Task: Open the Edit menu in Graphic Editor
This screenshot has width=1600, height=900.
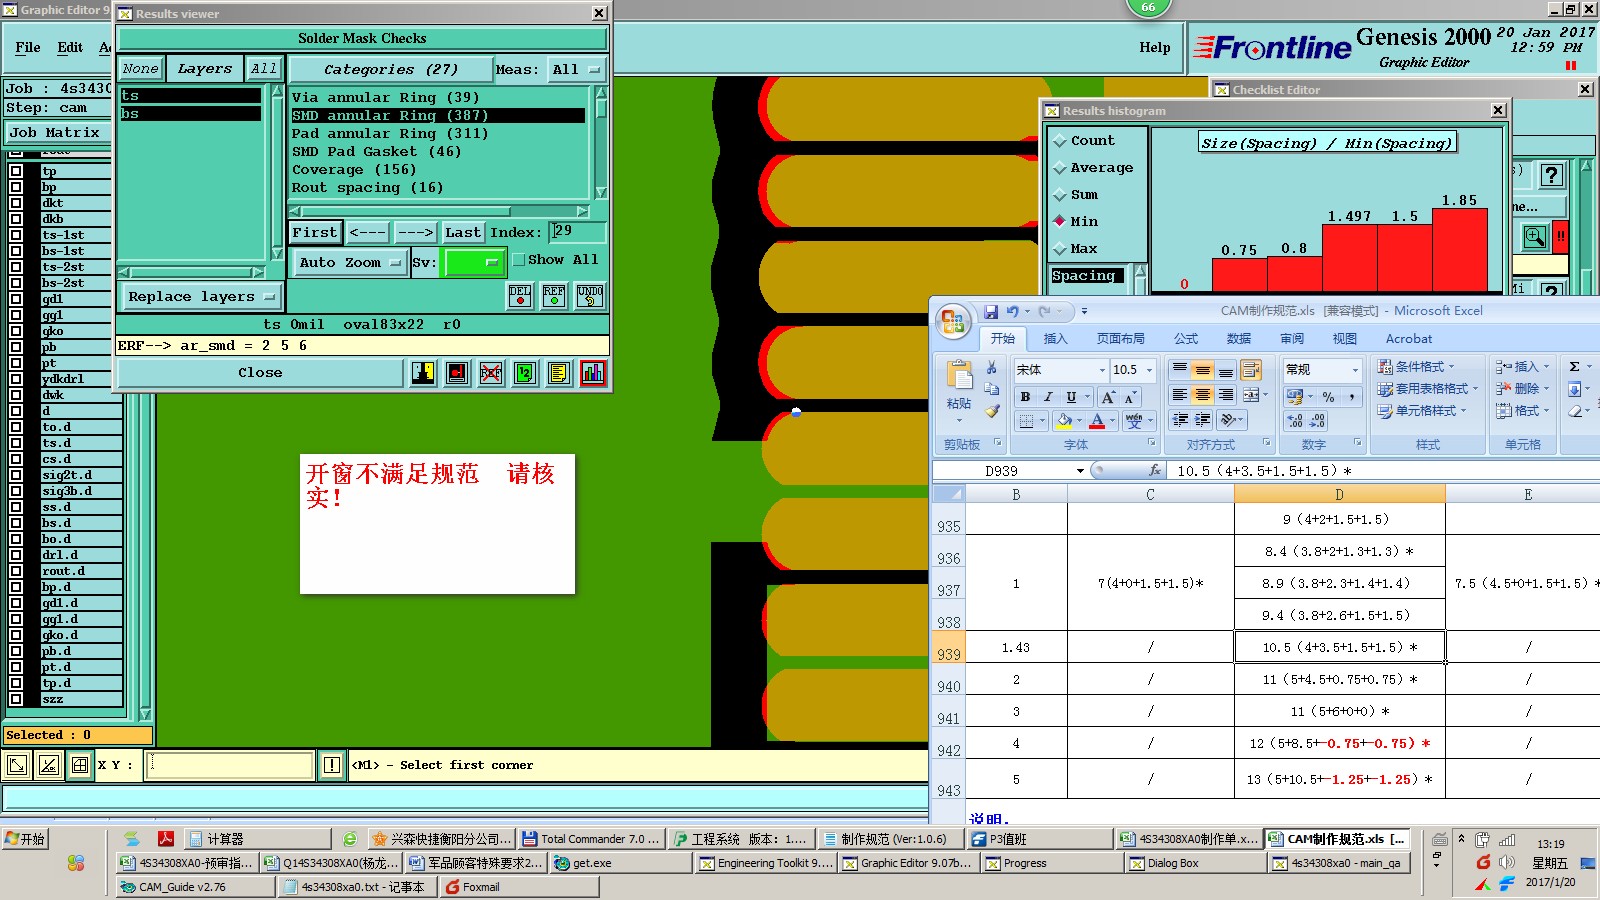Action: [x=70, y=47]
